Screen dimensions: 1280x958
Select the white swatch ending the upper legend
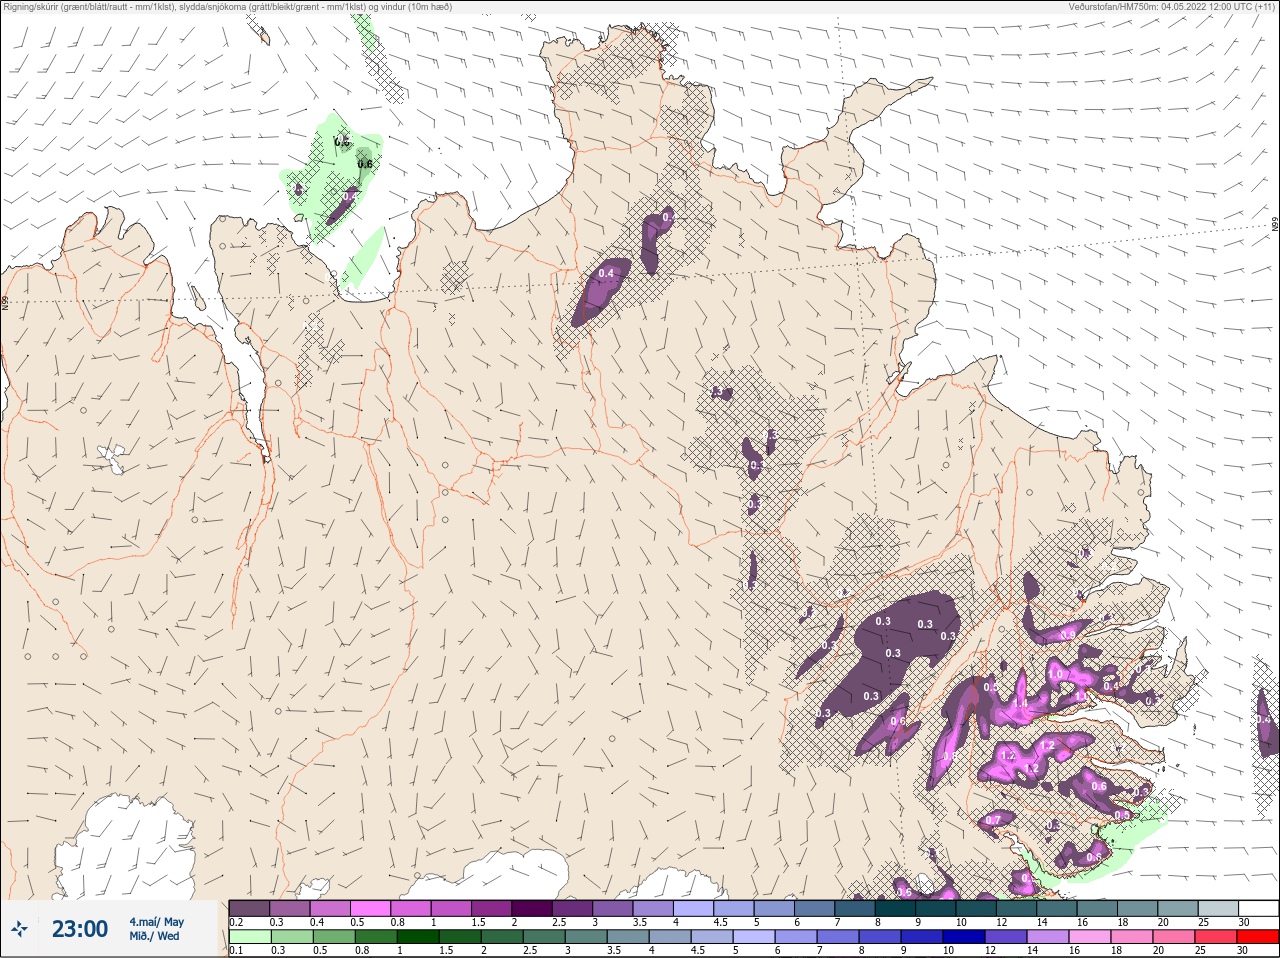[1258, 908]
